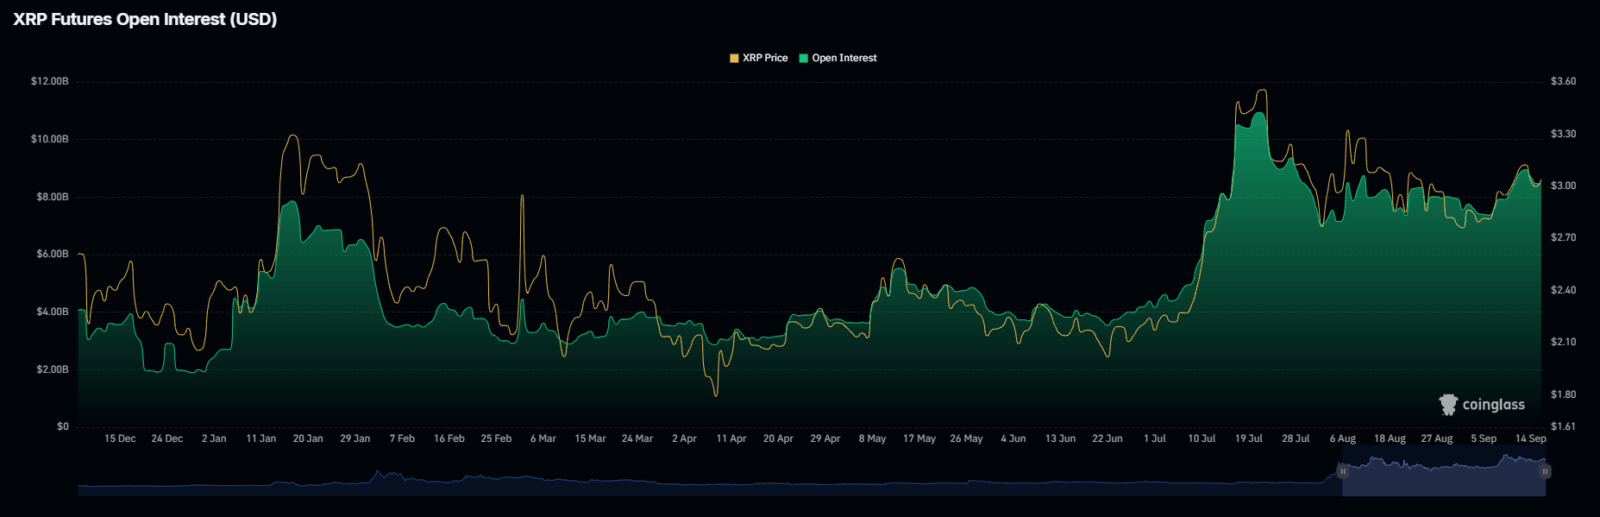Image resolution: width=1600 pixels, height=517 pixels.
Task: Toggle the XRP Price legend series
Action: point(759,58)
